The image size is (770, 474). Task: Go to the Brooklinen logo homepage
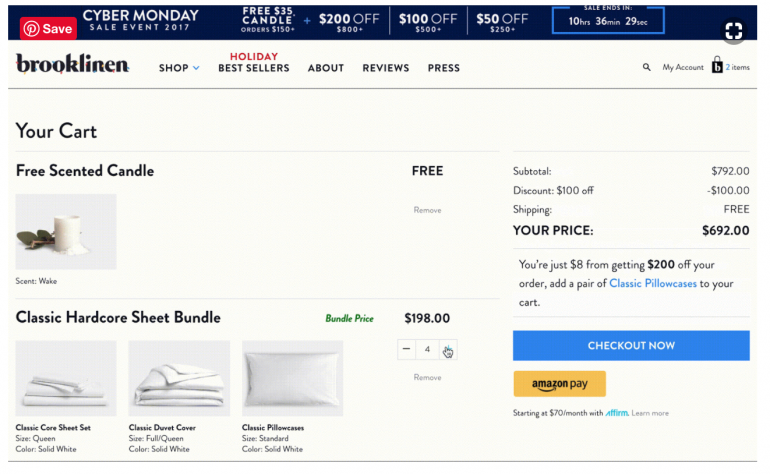tap(72, 66)
